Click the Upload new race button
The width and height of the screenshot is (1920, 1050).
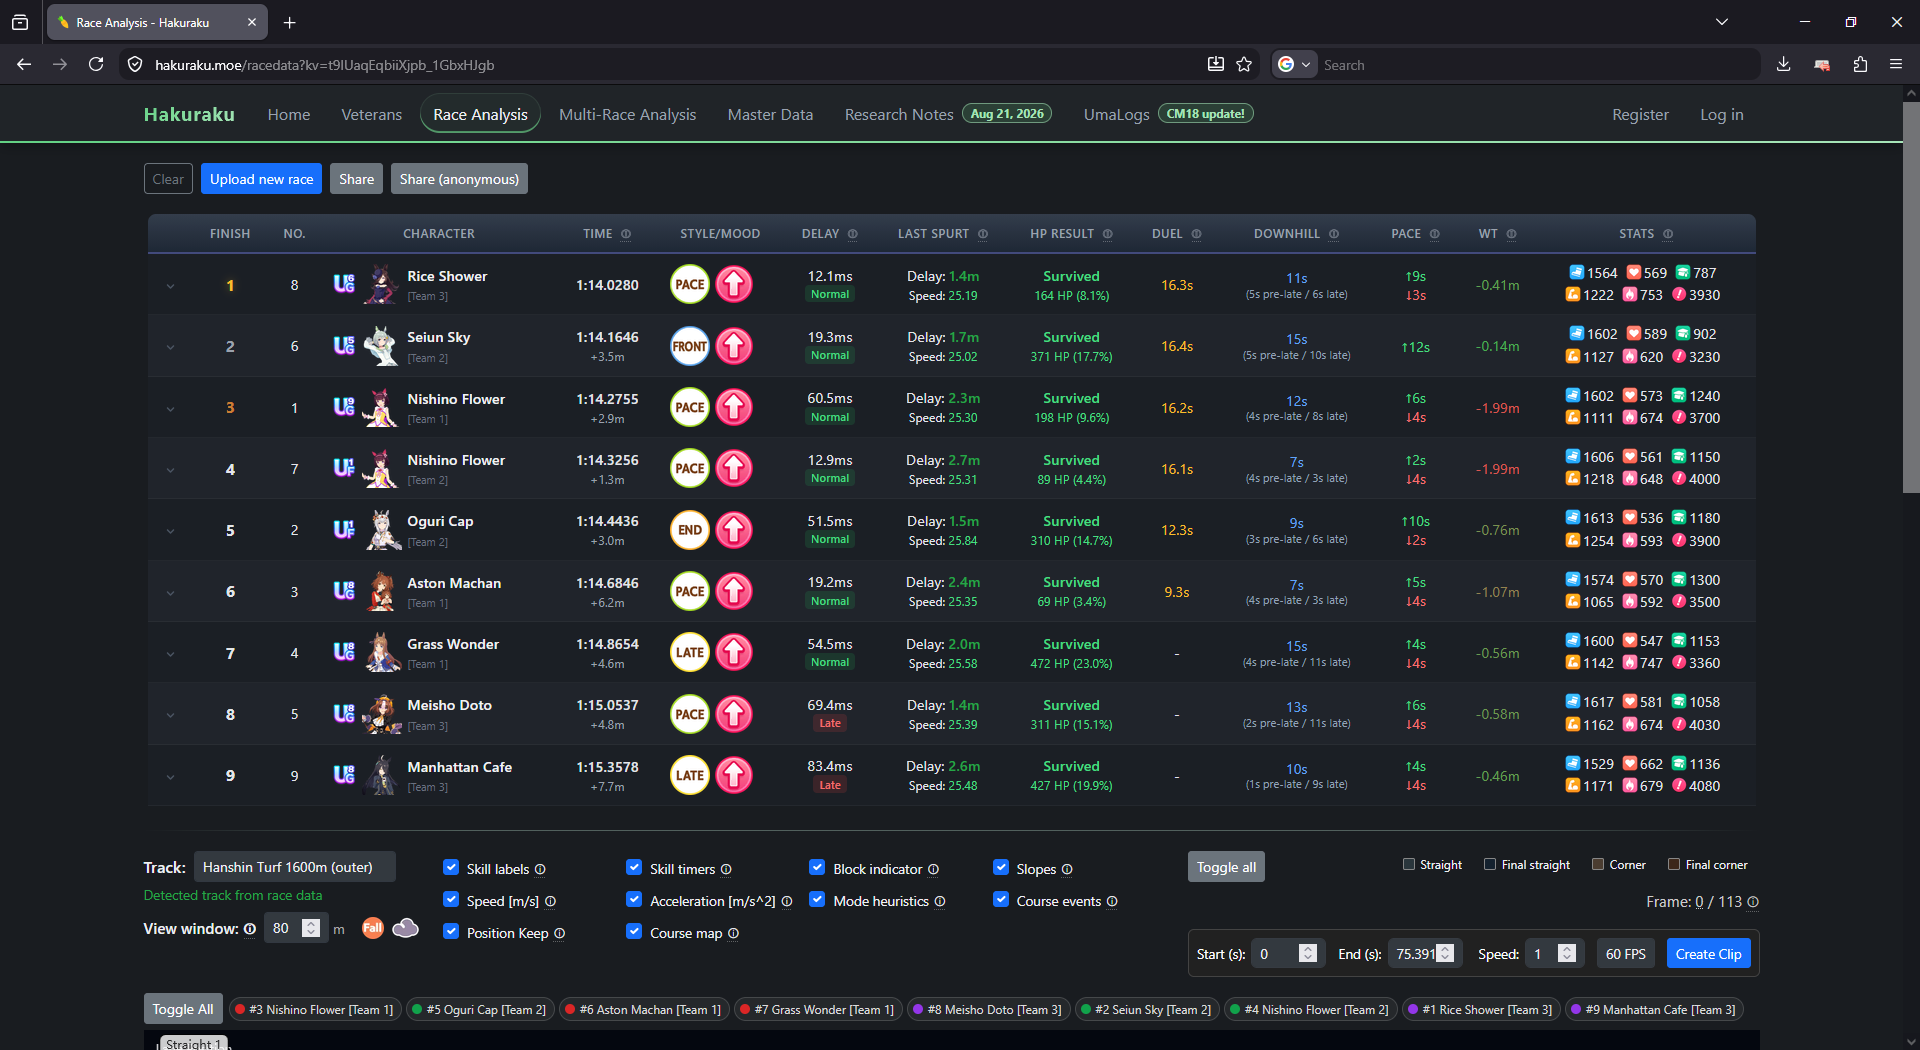coord(261,179)
